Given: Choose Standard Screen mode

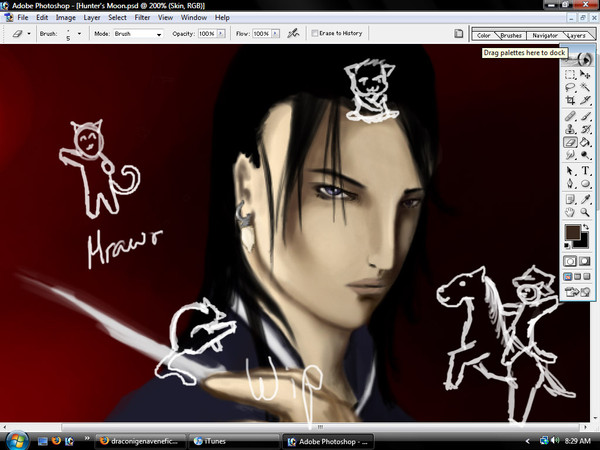Looking at the screenshot, I should [568, 277].
